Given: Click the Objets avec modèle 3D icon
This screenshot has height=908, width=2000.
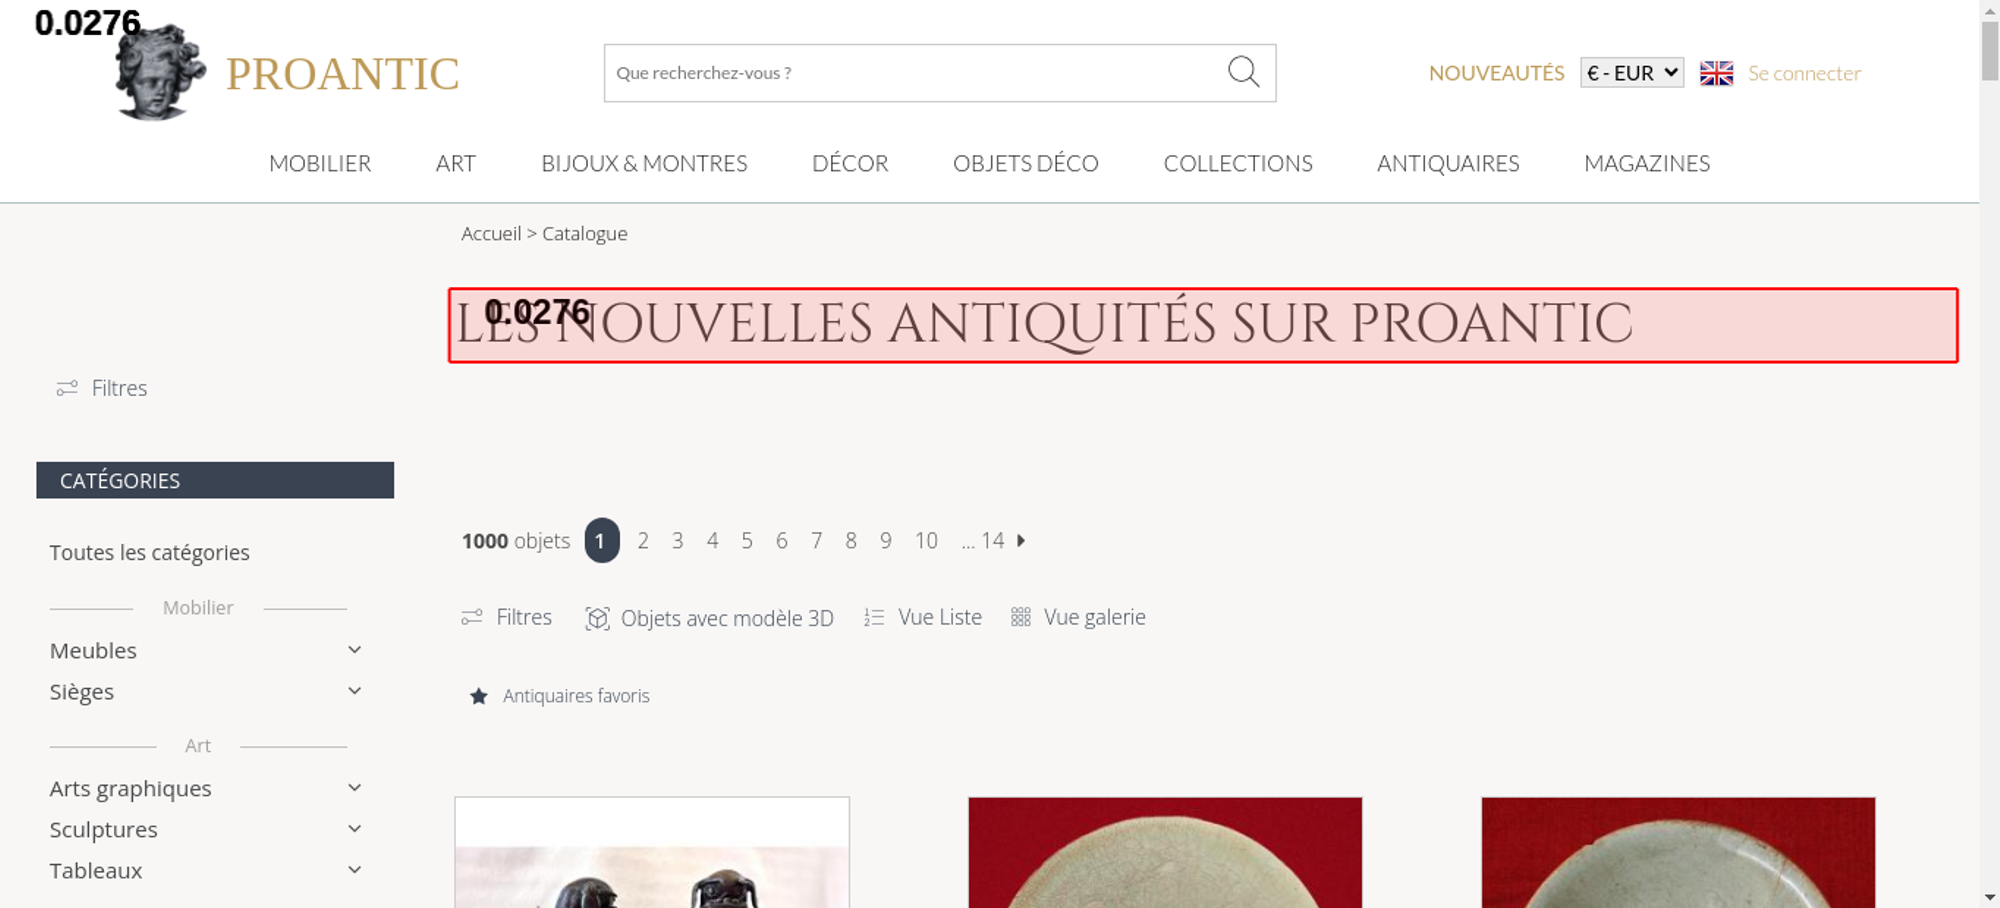Looking at the screenshot, I should point(597,618).
